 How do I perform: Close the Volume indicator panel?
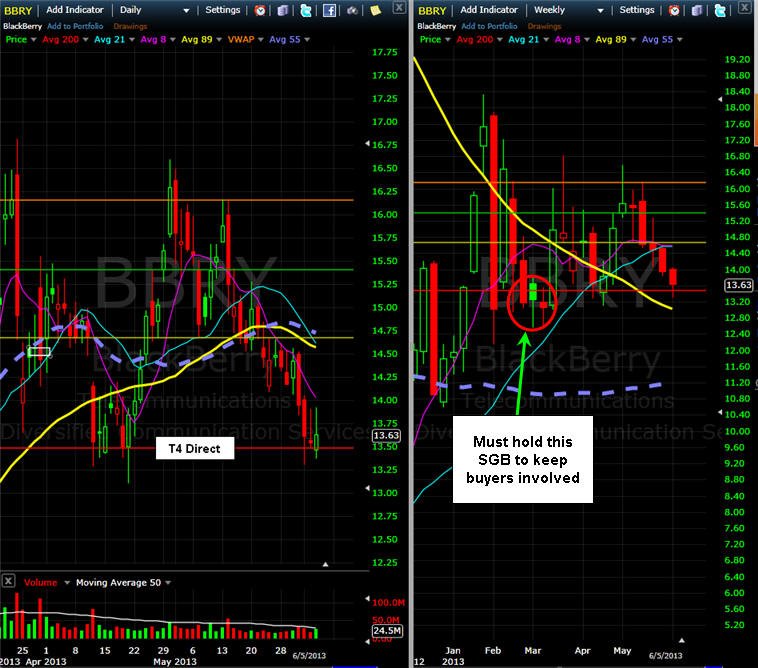click(8, 581)
